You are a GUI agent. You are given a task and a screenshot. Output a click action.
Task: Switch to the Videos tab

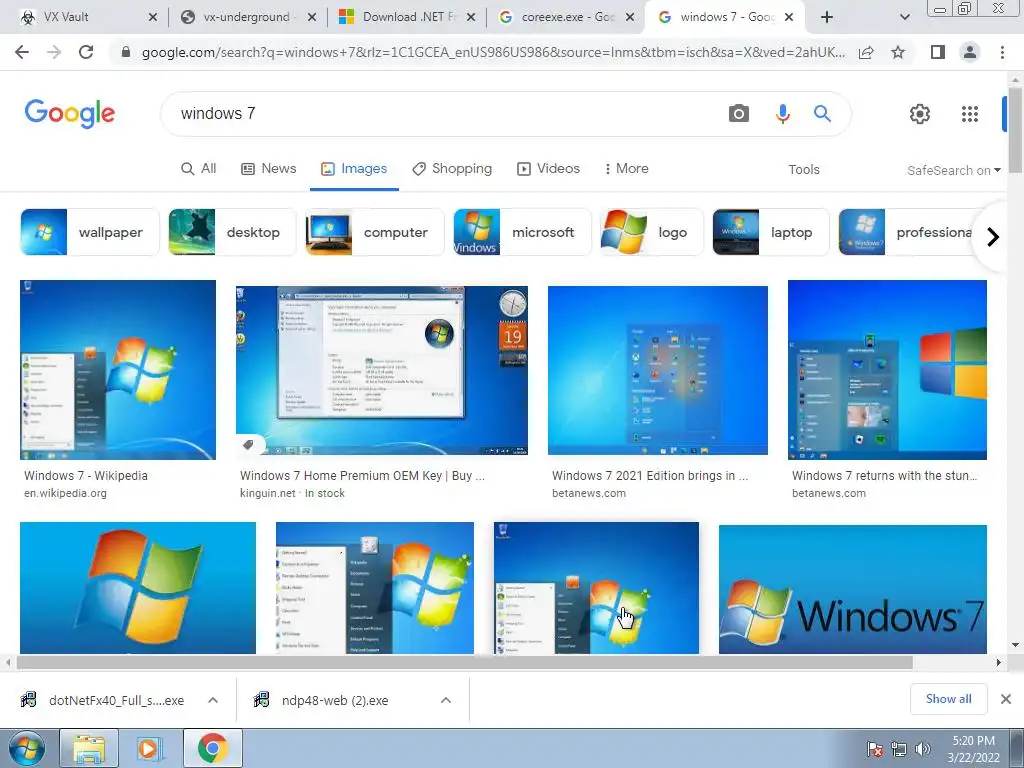tap(549, 168)
